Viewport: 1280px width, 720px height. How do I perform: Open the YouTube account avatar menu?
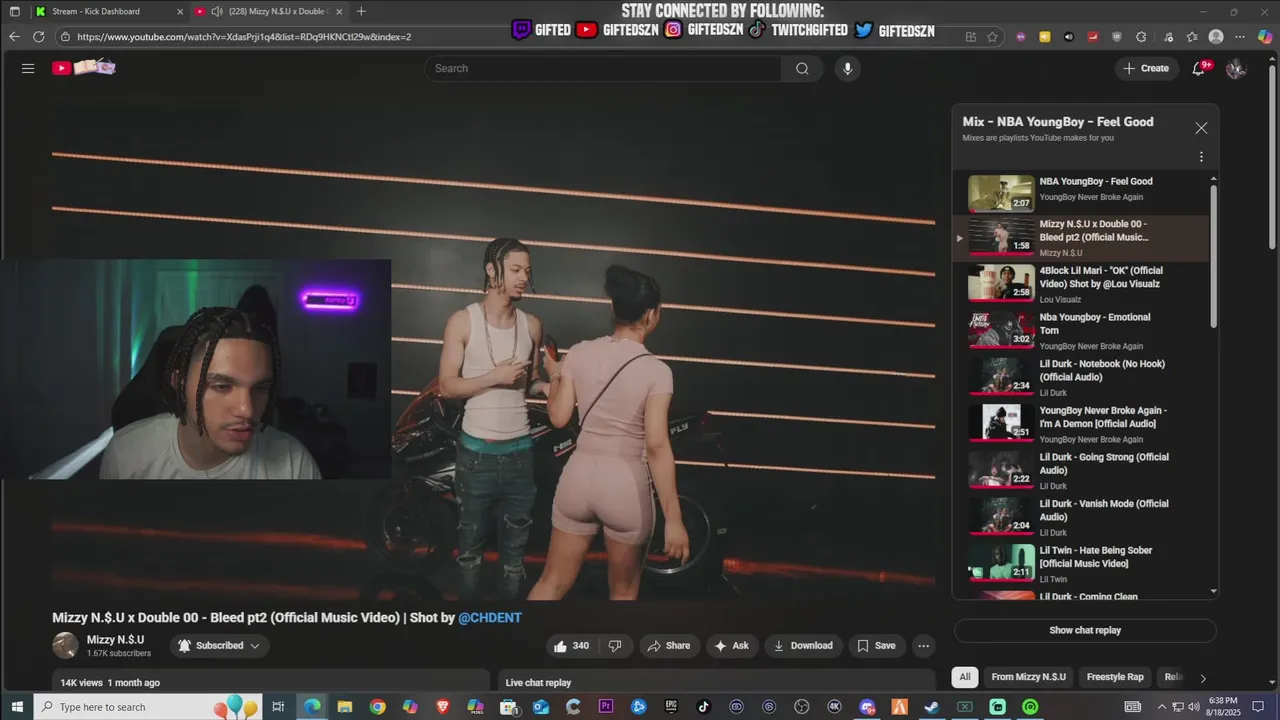coord(1236,68)
